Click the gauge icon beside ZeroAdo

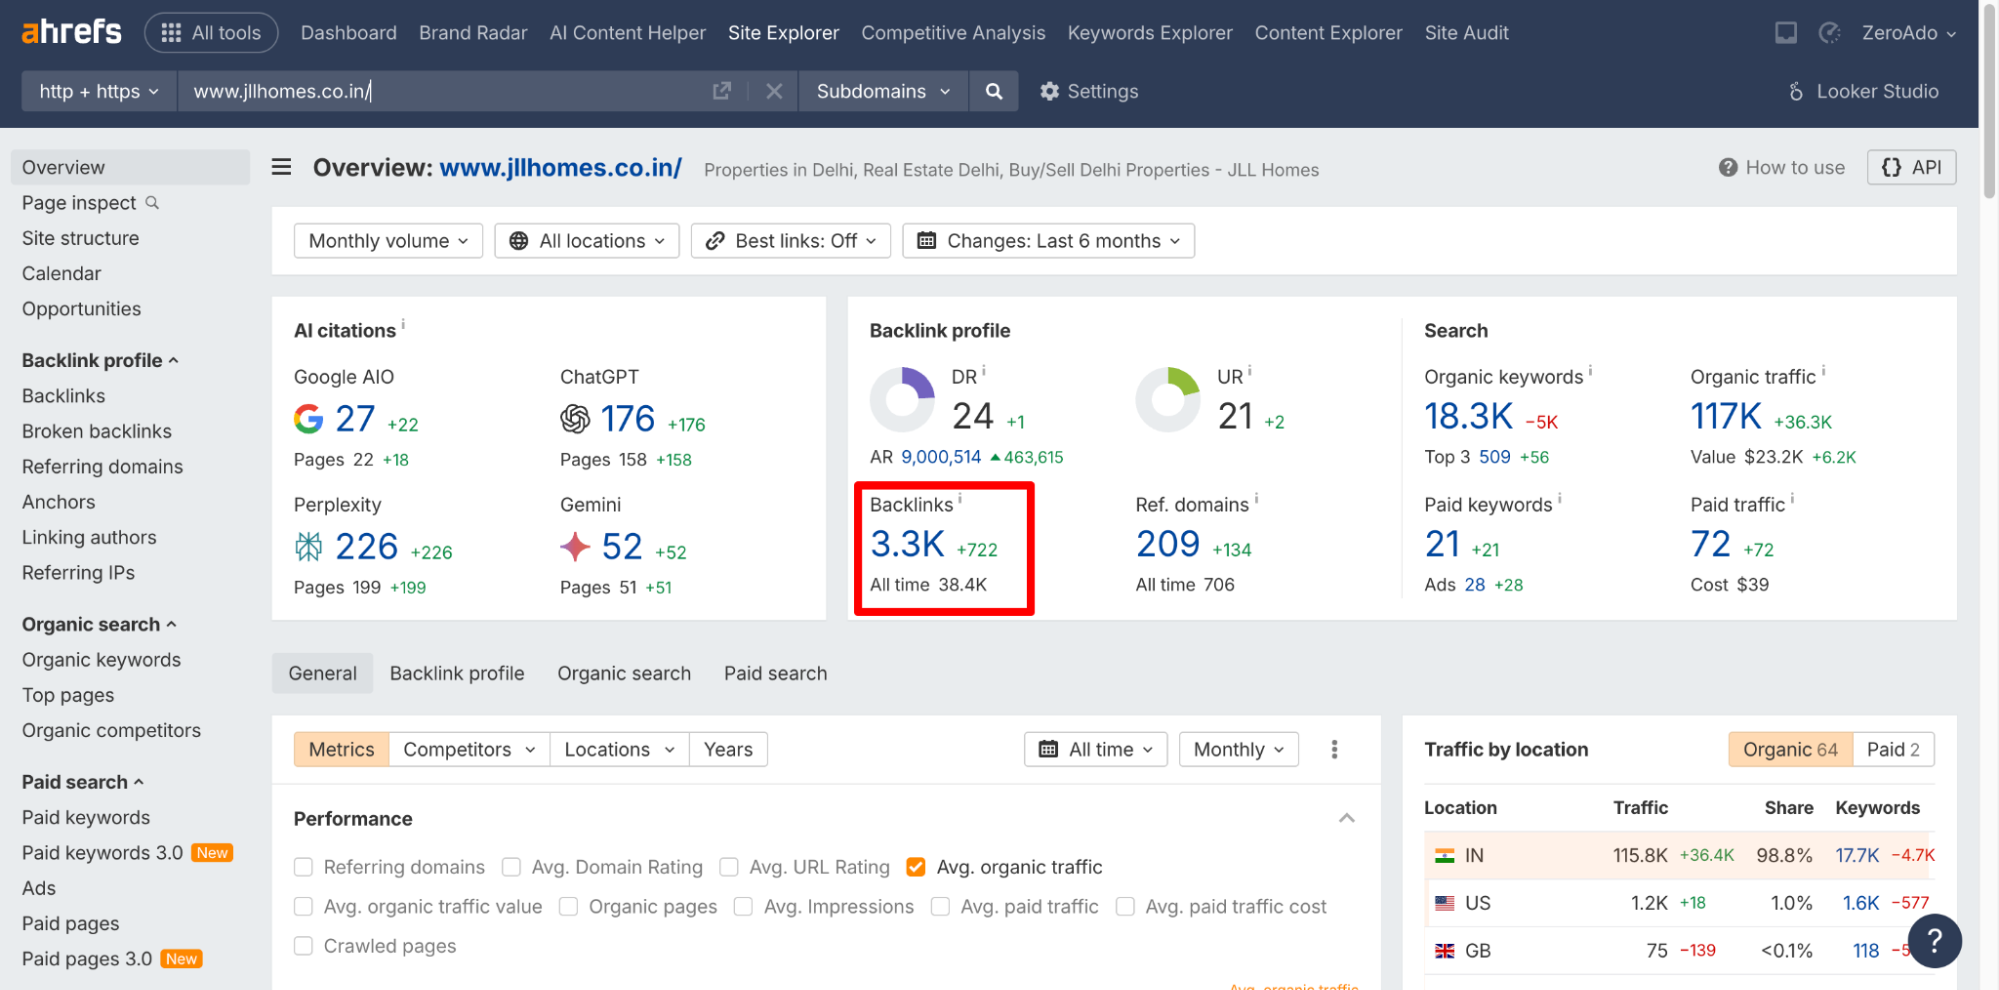1829,33
